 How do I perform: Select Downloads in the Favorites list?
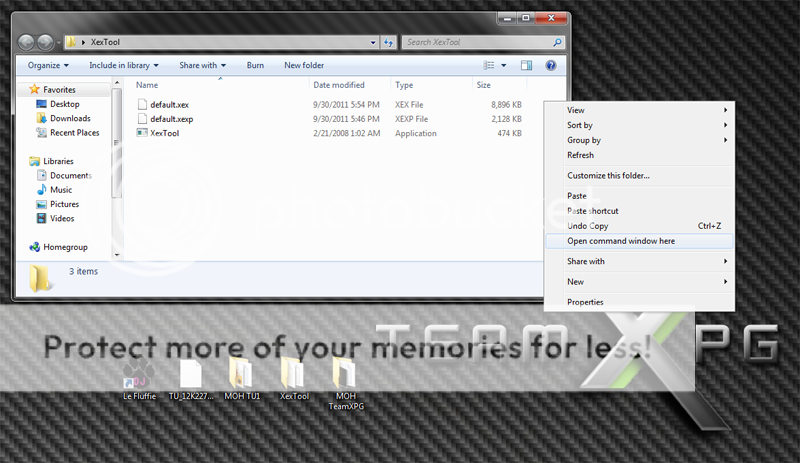[x=70, y=118]
